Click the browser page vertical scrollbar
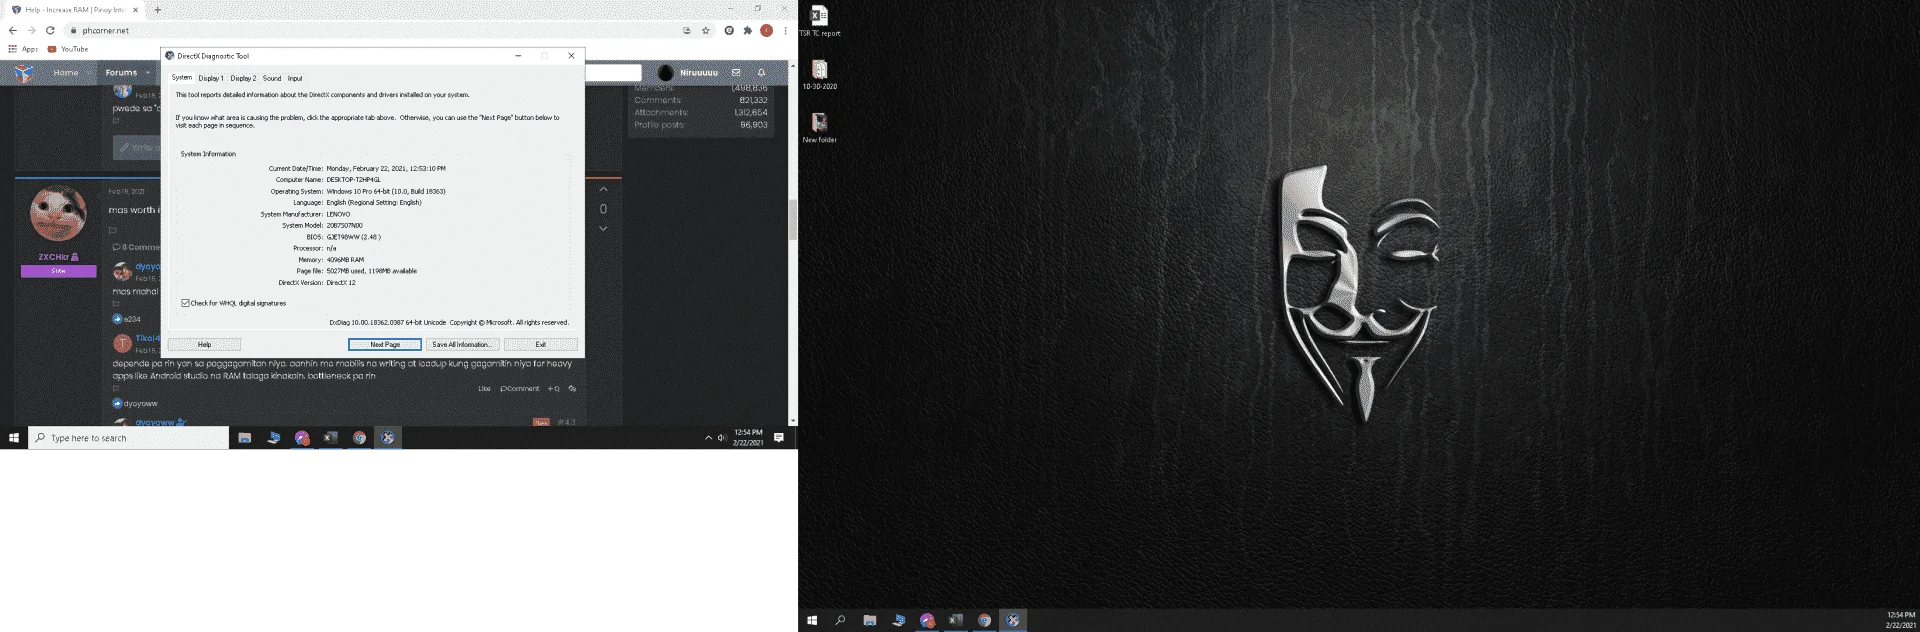The image size is (1920, 632). (x=793, y=220)
